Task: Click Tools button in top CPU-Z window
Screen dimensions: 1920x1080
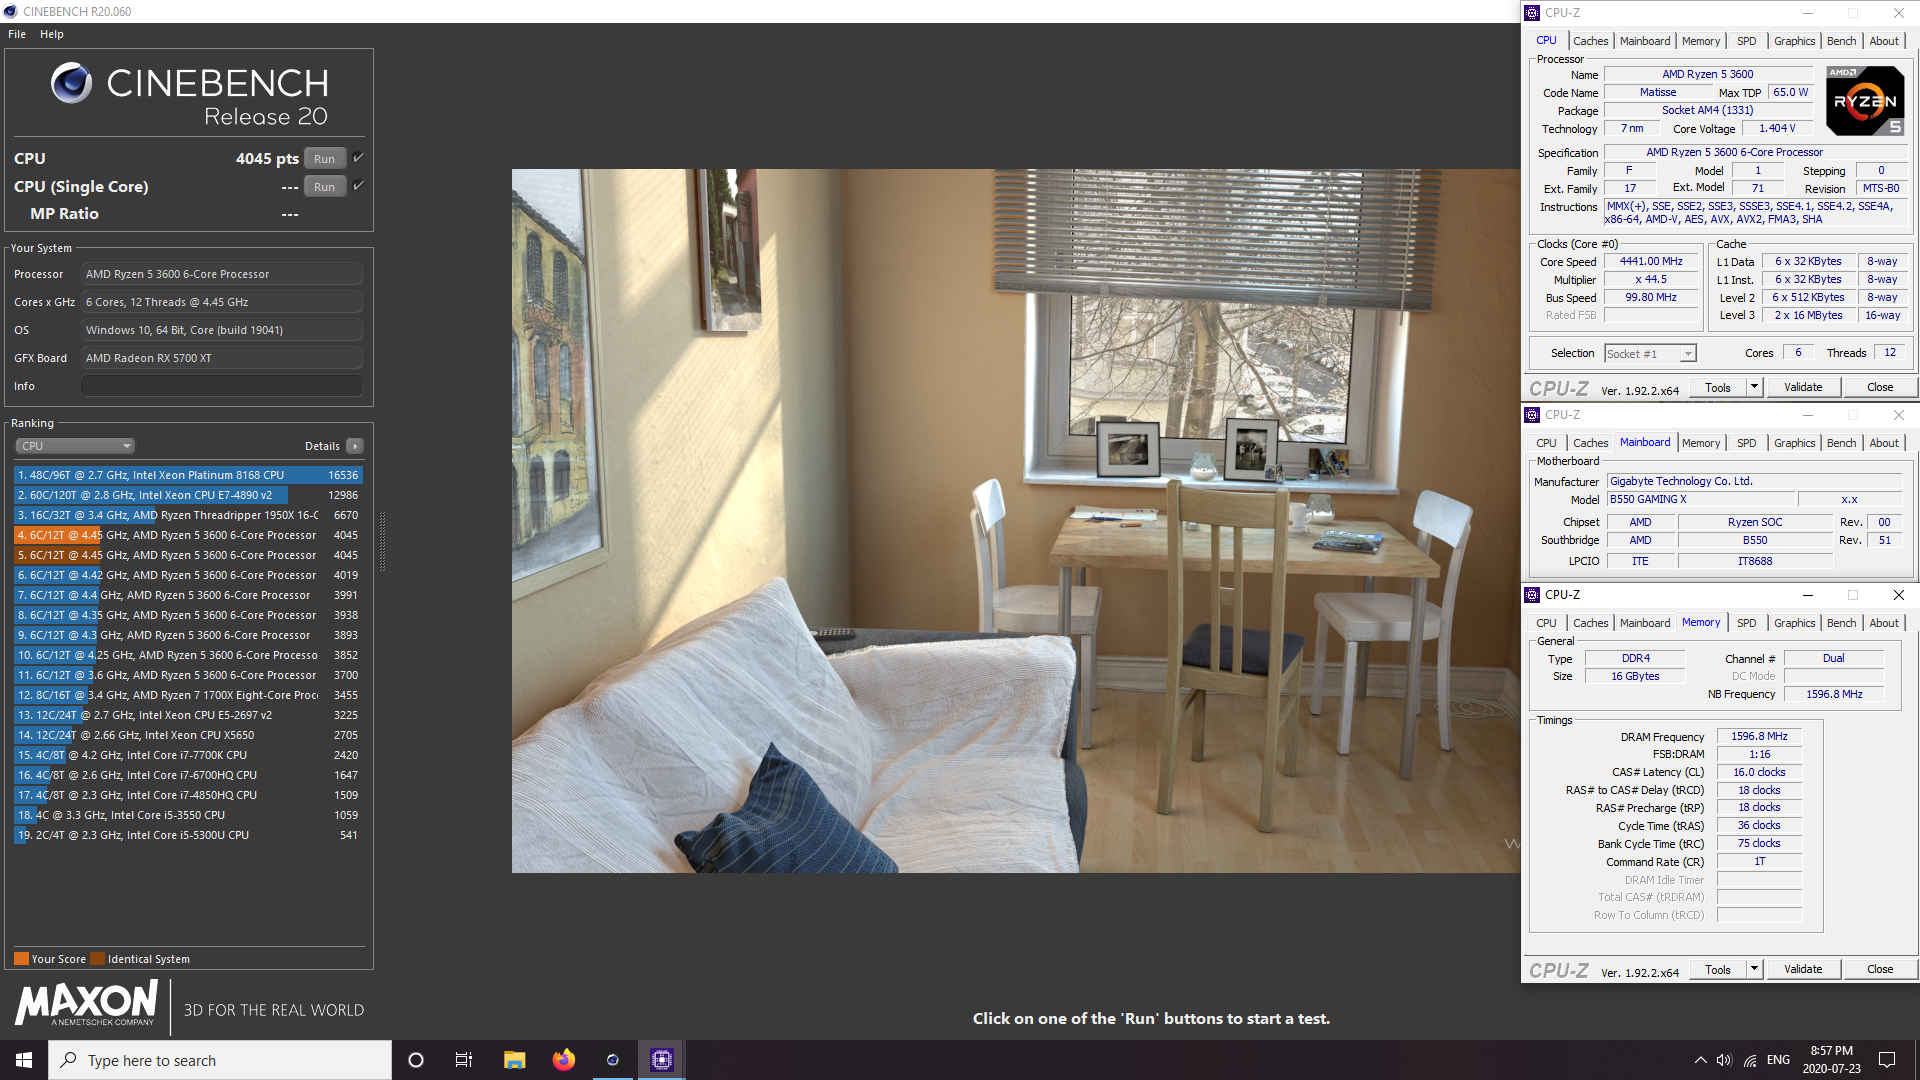Action: (x=1718, y=388)
